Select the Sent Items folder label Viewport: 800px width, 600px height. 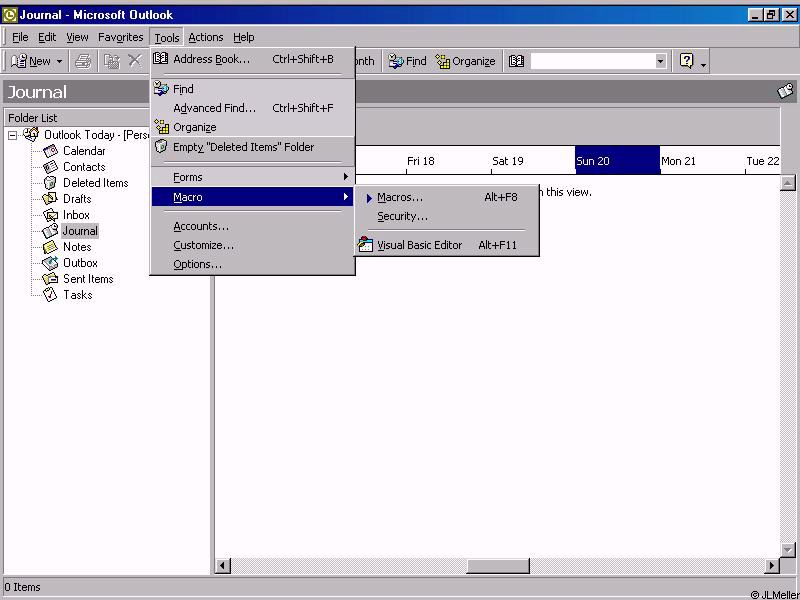tap(88, 279)
